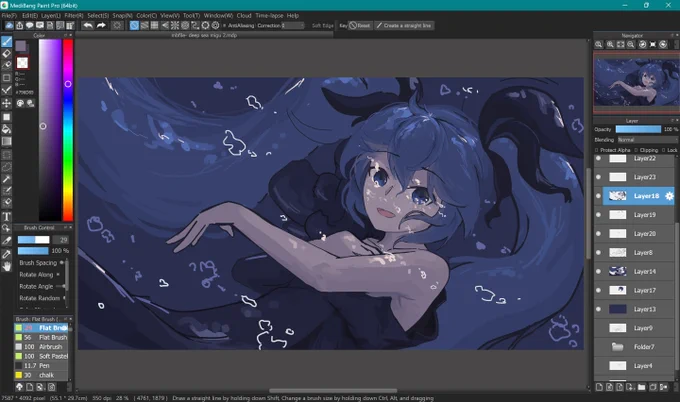The image size is (680, 402).
Task: Click the rainbow hue strip
Action: point(68,130)
